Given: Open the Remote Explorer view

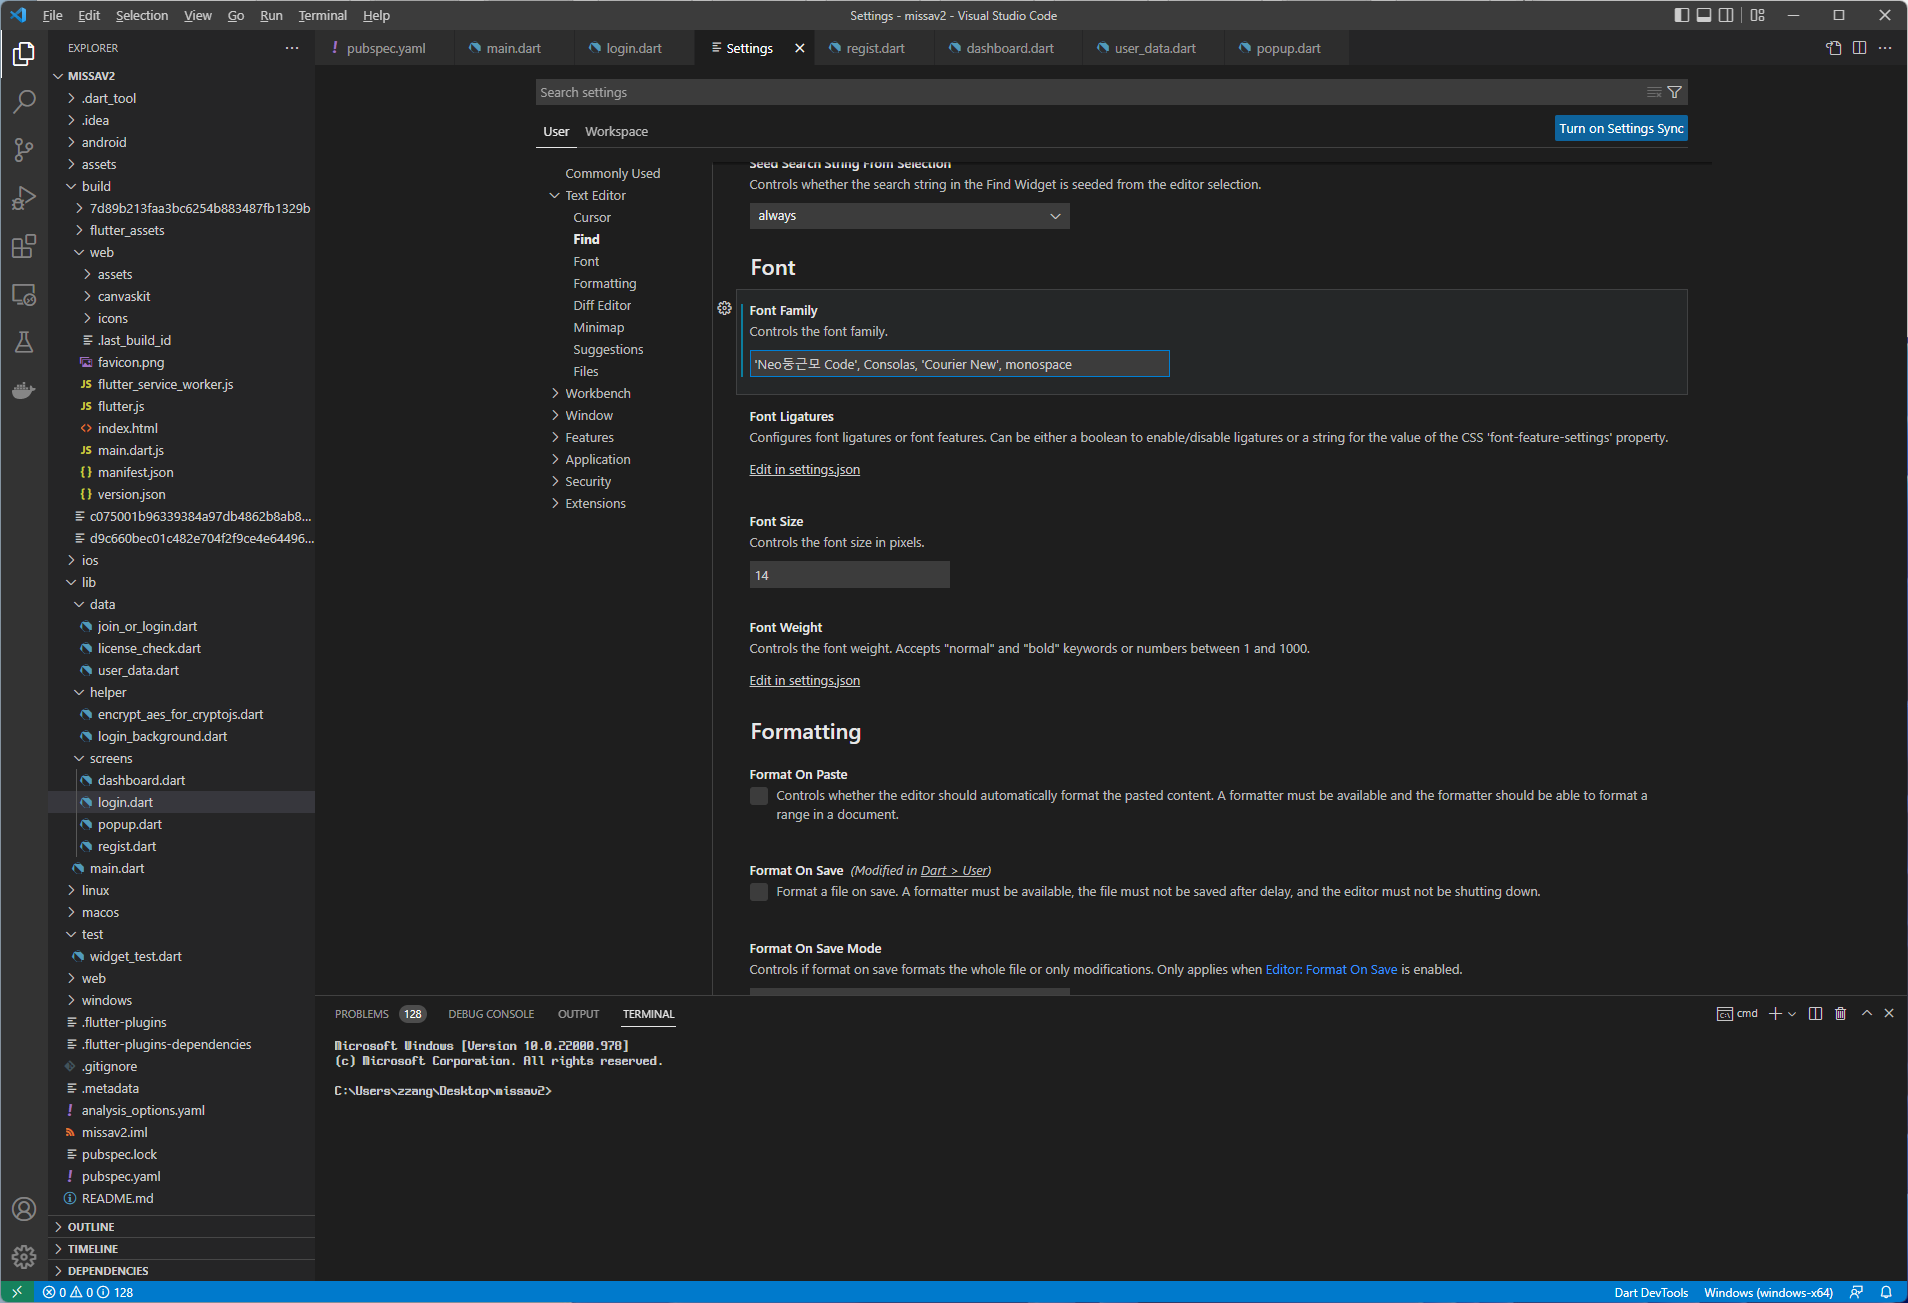Looking at the screenshot, I should pos(24,294).
